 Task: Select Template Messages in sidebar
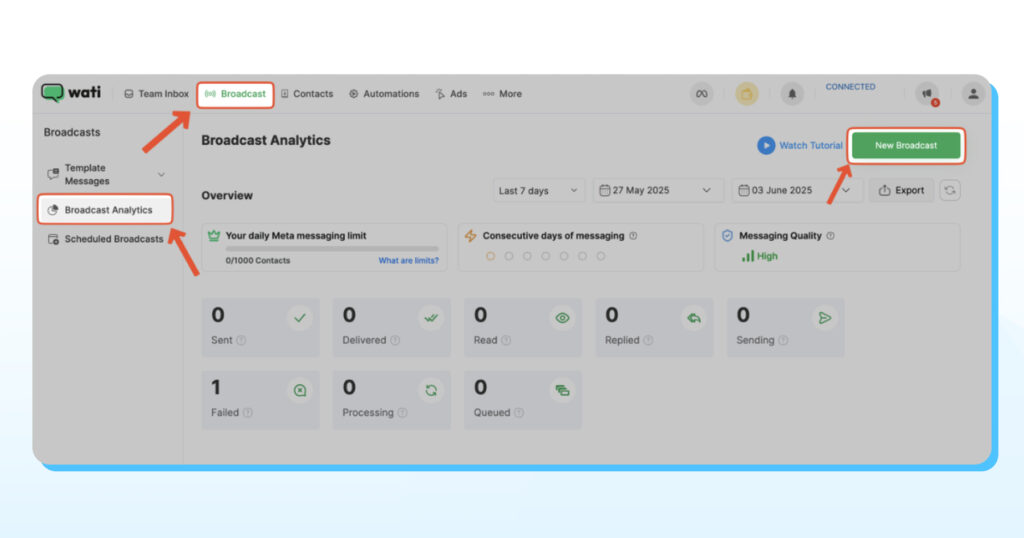(87, 174)
